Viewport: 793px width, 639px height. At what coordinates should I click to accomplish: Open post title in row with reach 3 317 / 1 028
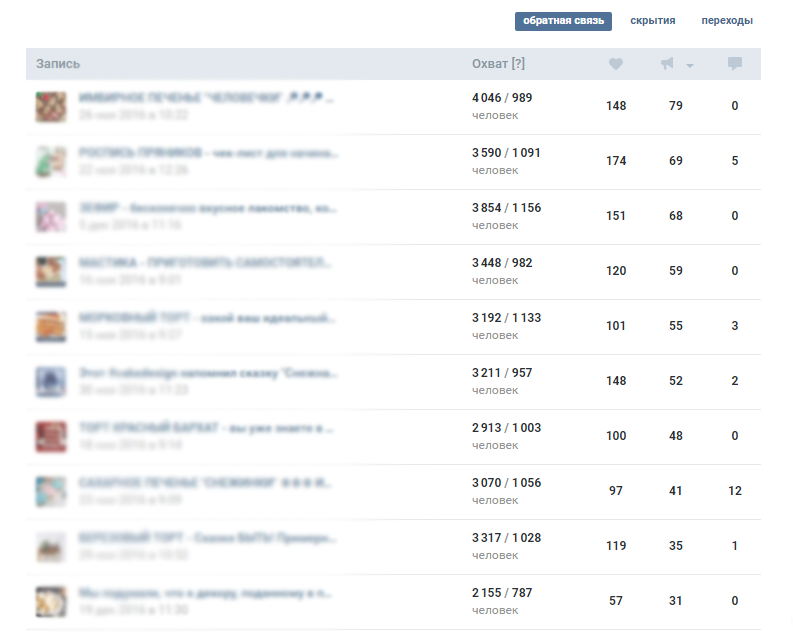click(x=207, y=538)
